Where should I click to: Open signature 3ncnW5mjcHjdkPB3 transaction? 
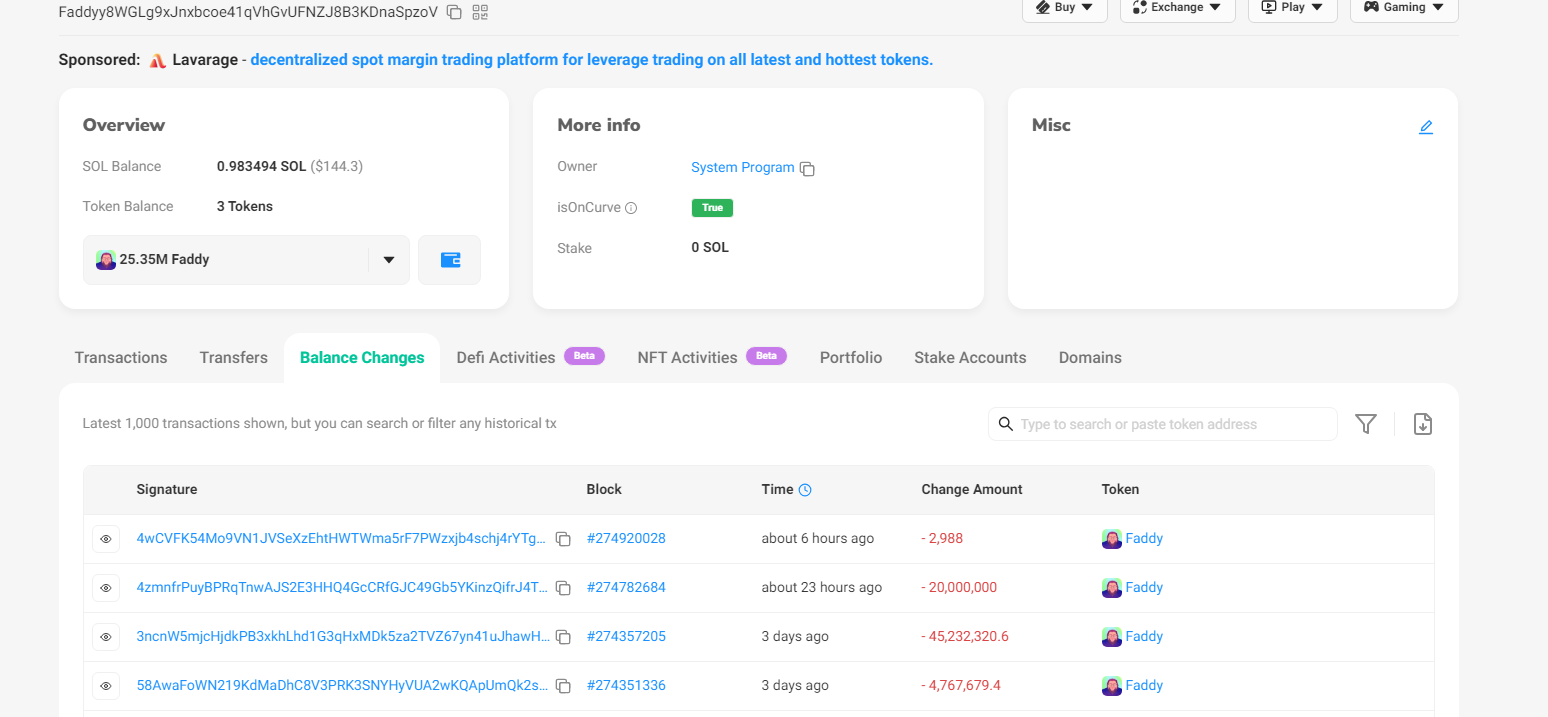pos(342,636)
